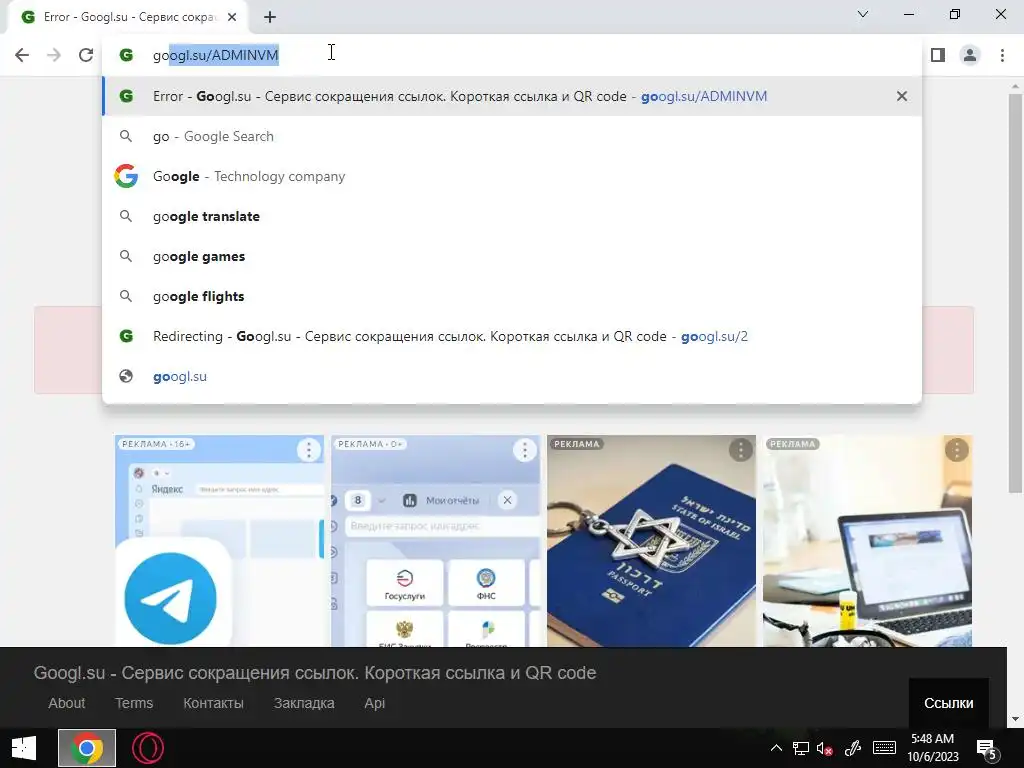Click the page vertical scrollbar thumb

click(1016, 293)
